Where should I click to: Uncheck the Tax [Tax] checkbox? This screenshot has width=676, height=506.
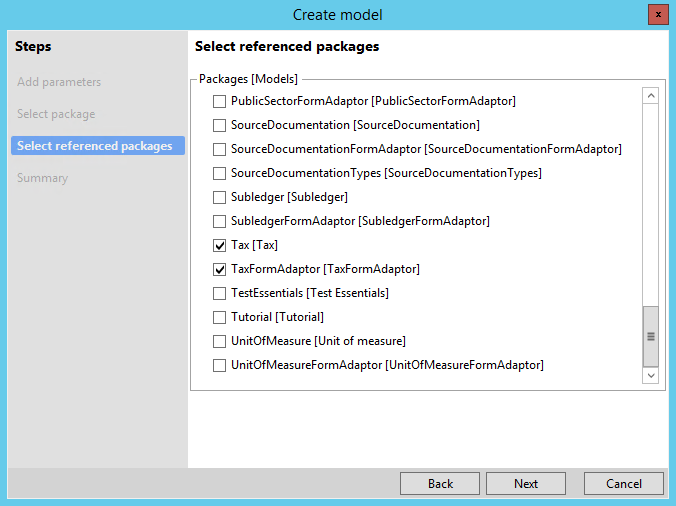tap(219, 245)
